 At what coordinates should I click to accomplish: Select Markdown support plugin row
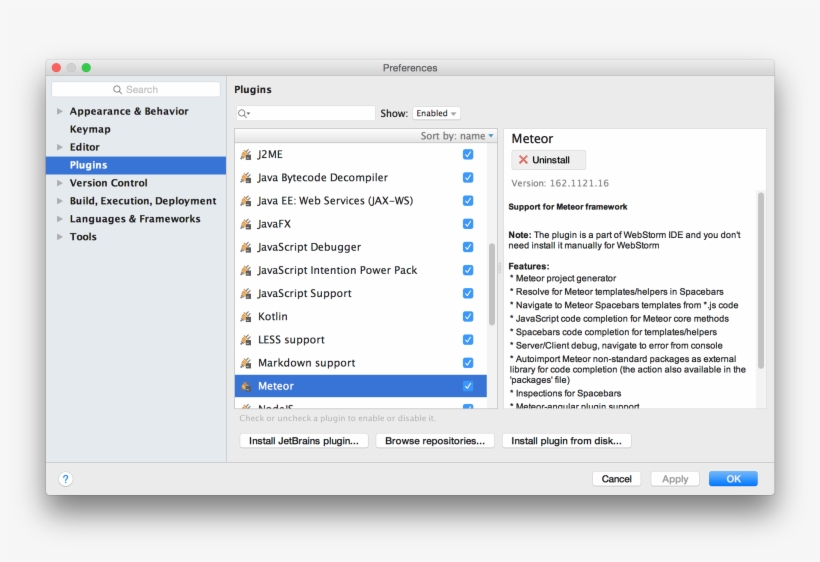pos(361,363)
